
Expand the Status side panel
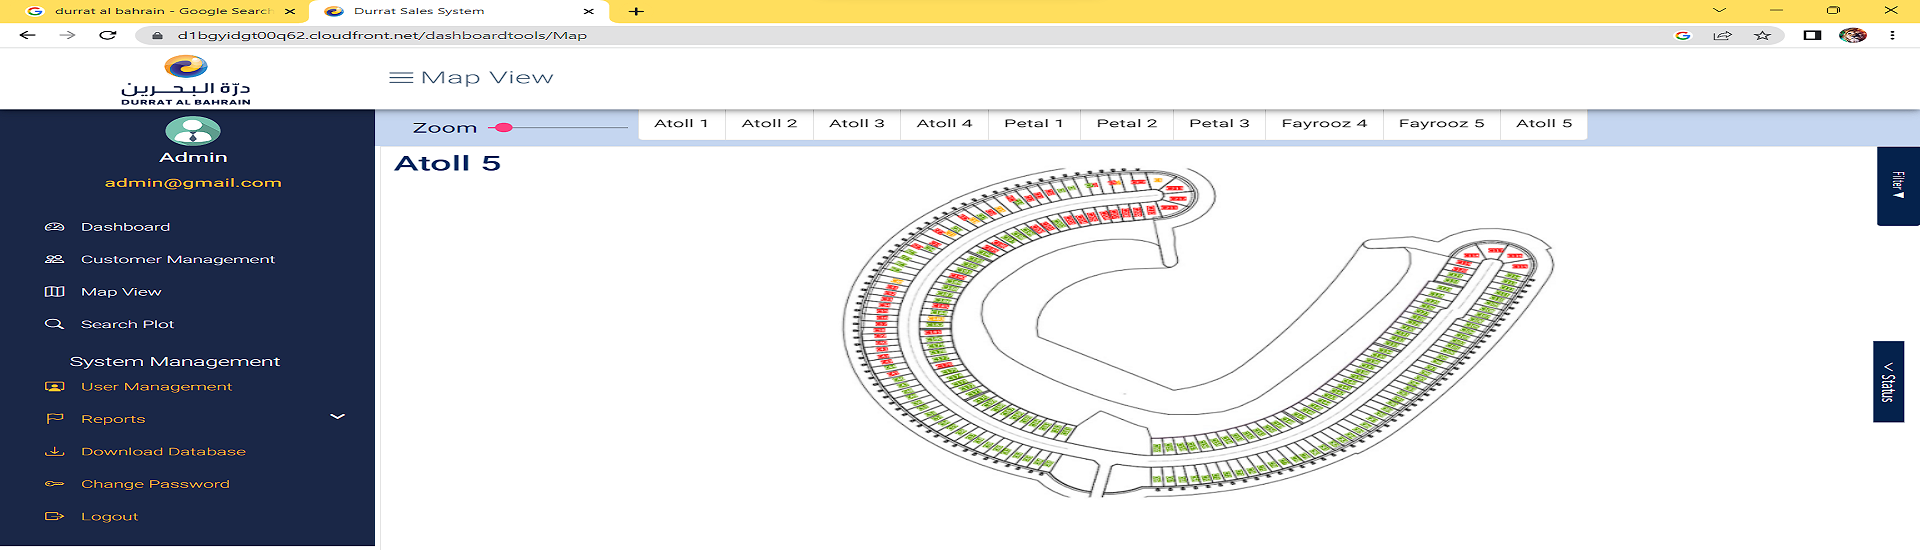pyautogui.click(x=1888, y=382)
